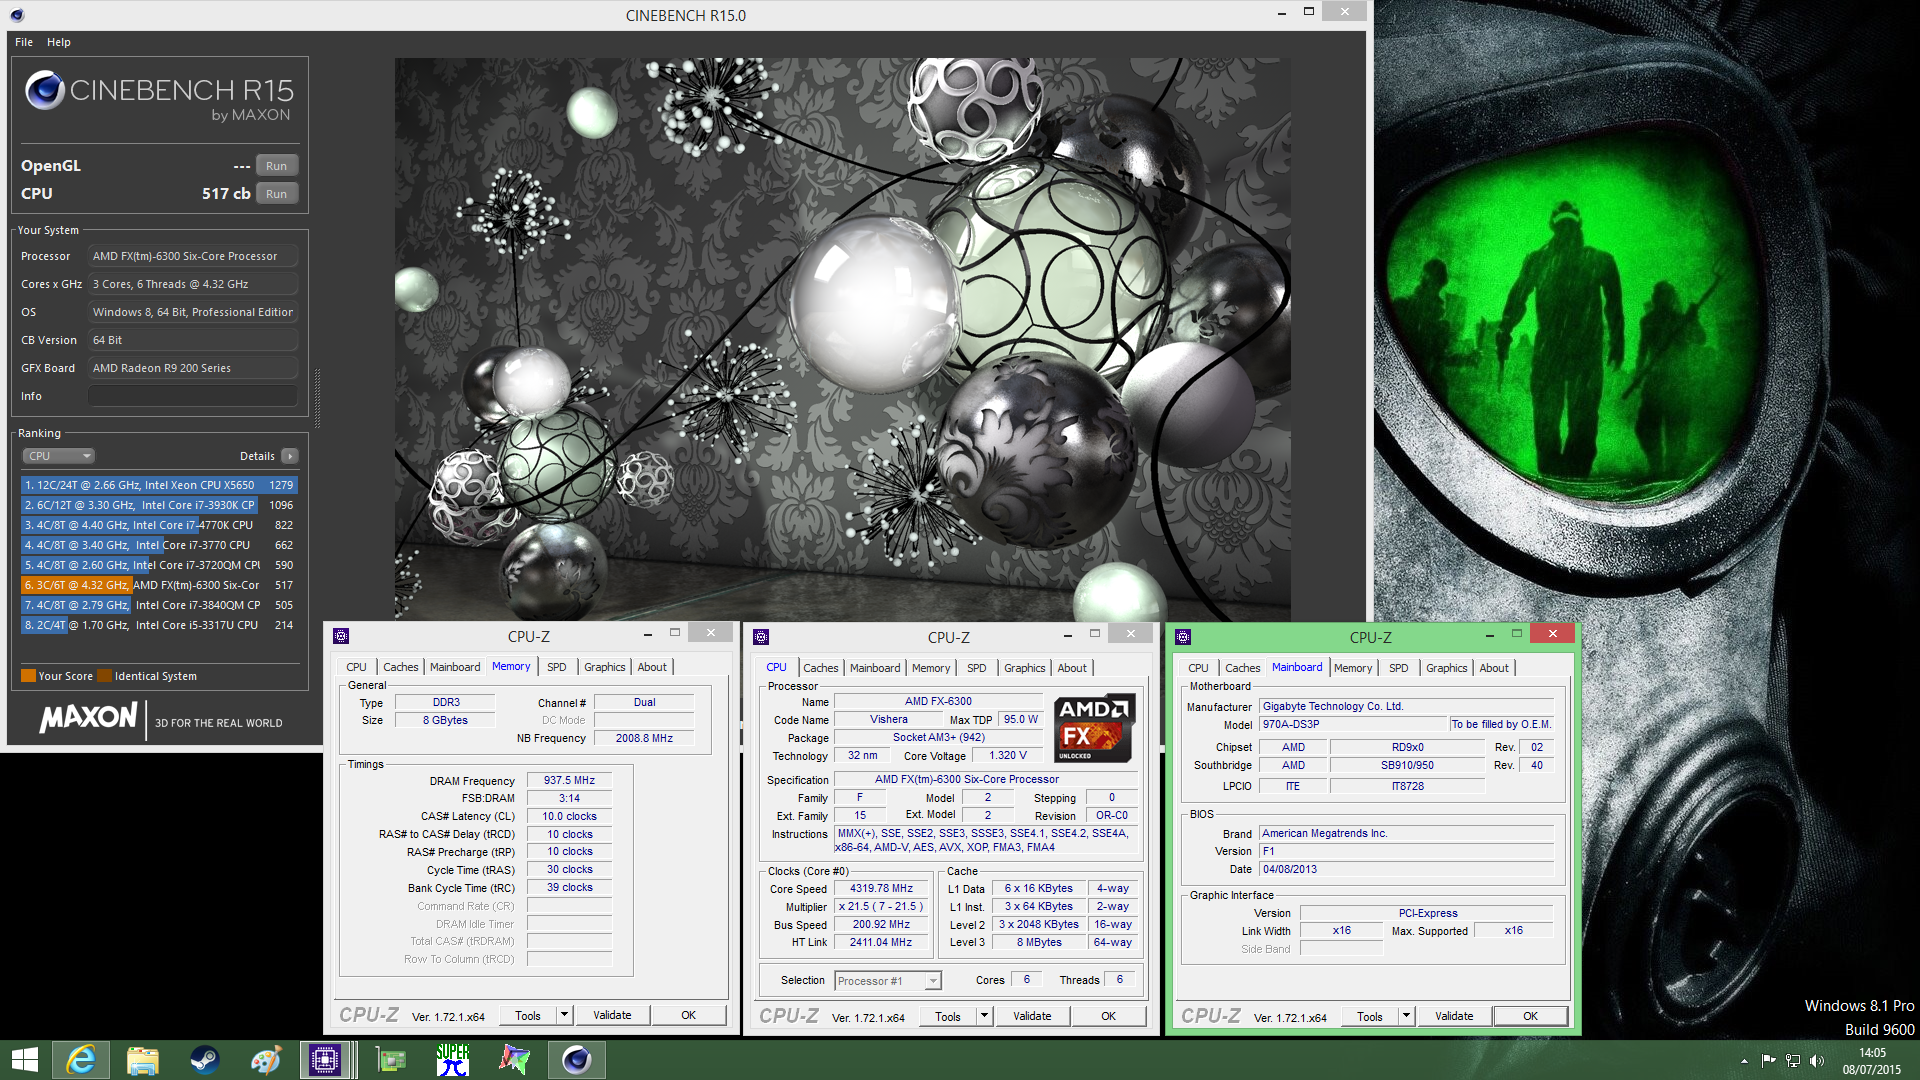The image size is (1920, 1080).
Task: Expand ranking Details arrow
Action: tap(290, 456)
